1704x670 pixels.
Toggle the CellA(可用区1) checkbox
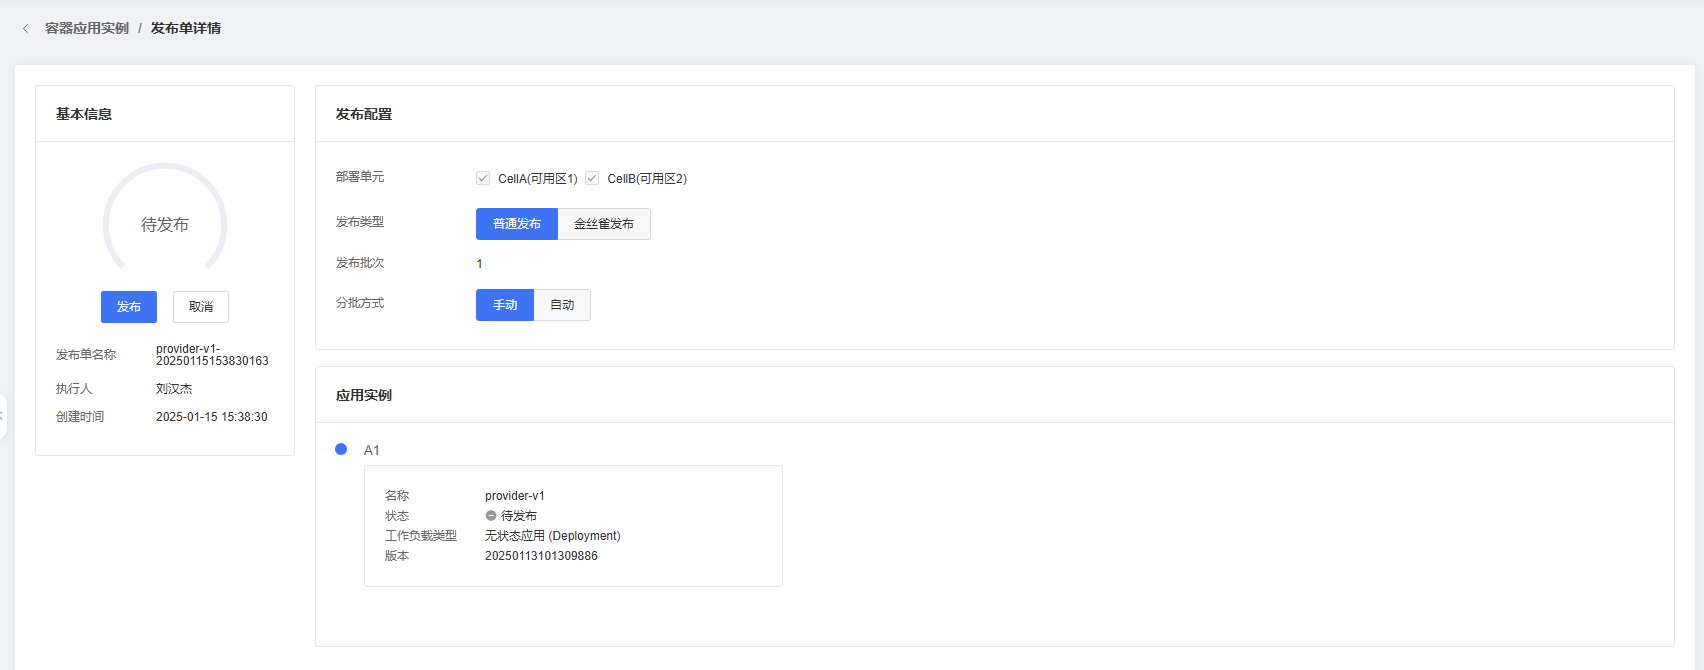483,178
